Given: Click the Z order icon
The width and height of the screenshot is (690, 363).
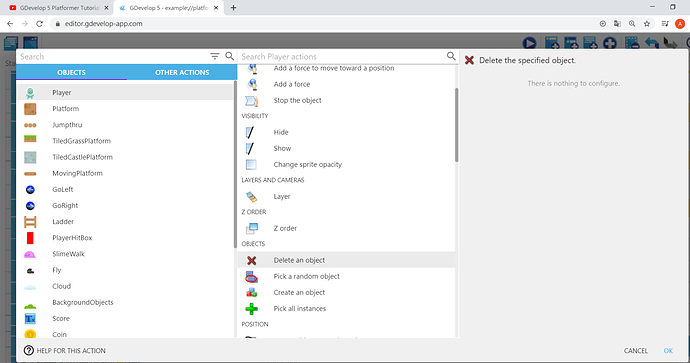Looking at the screenshot, I should tap(252, 228).
